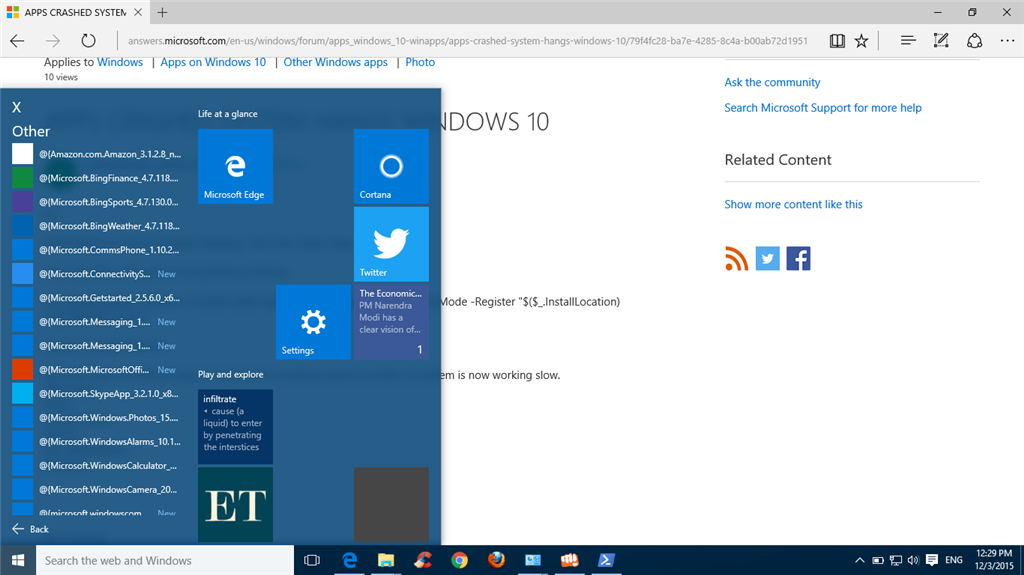Viewport: 1024px width, 575px height.
Task: Open the Settings tile
Action: point(313,321)
